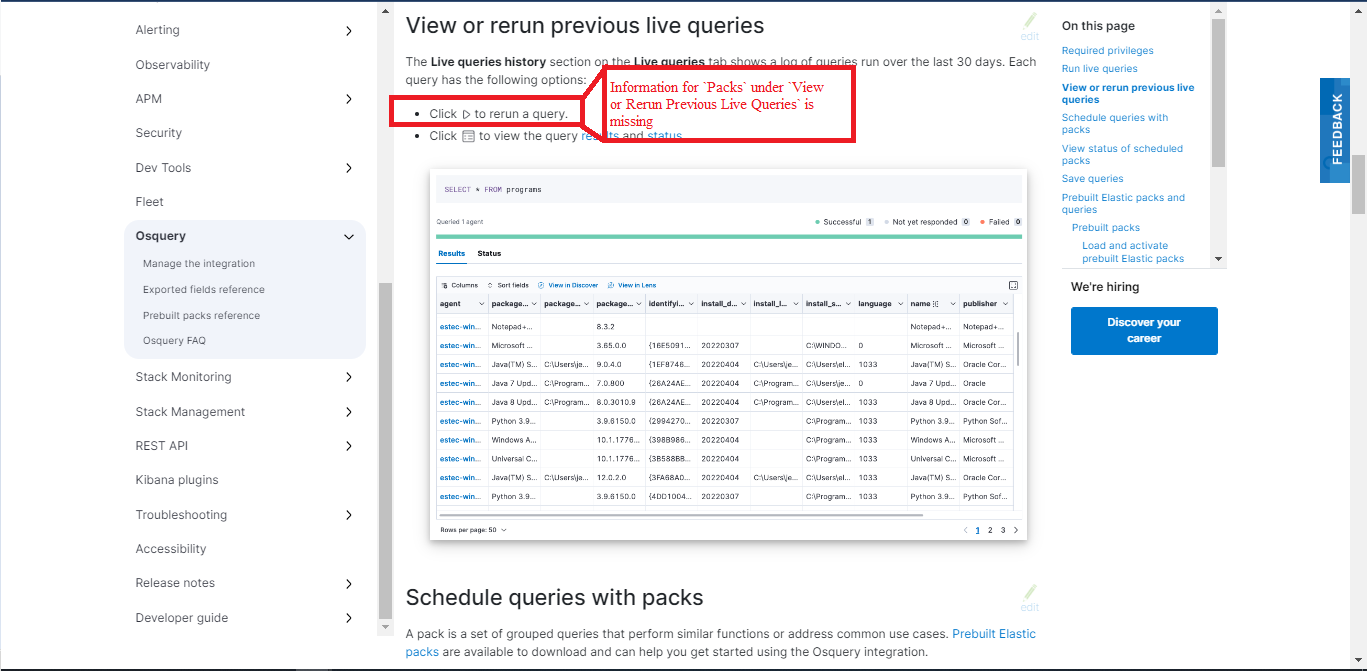Click the edit pencil beside Schedule queries with packs
This screenshot has width=1367, height=671.
(x=1028, y=593)
